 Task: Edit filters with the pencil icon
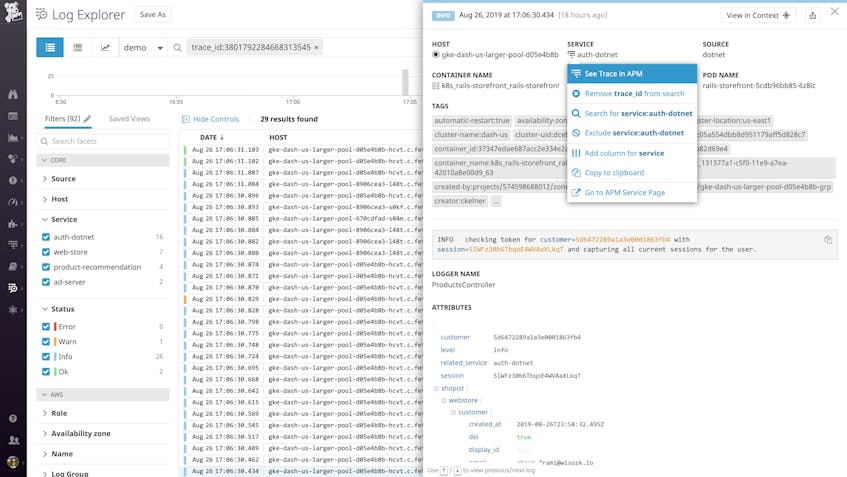click(x=88, y=119)
